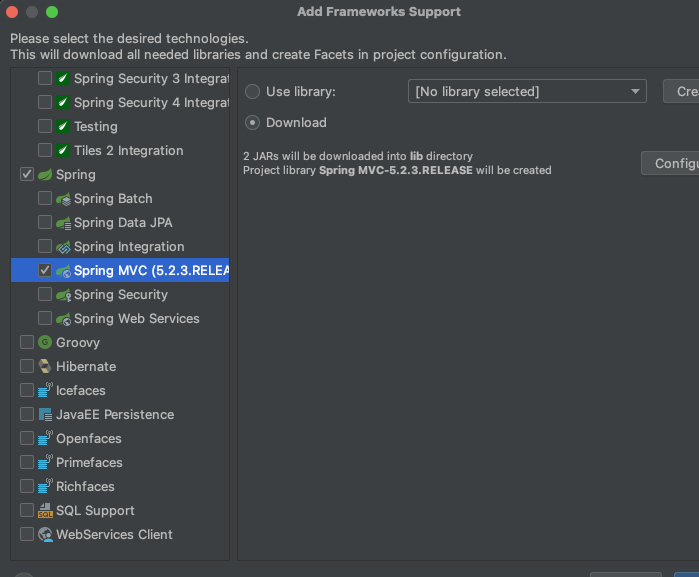Click the Spring leaf icon
699x577 pixels.
point(45,175)
